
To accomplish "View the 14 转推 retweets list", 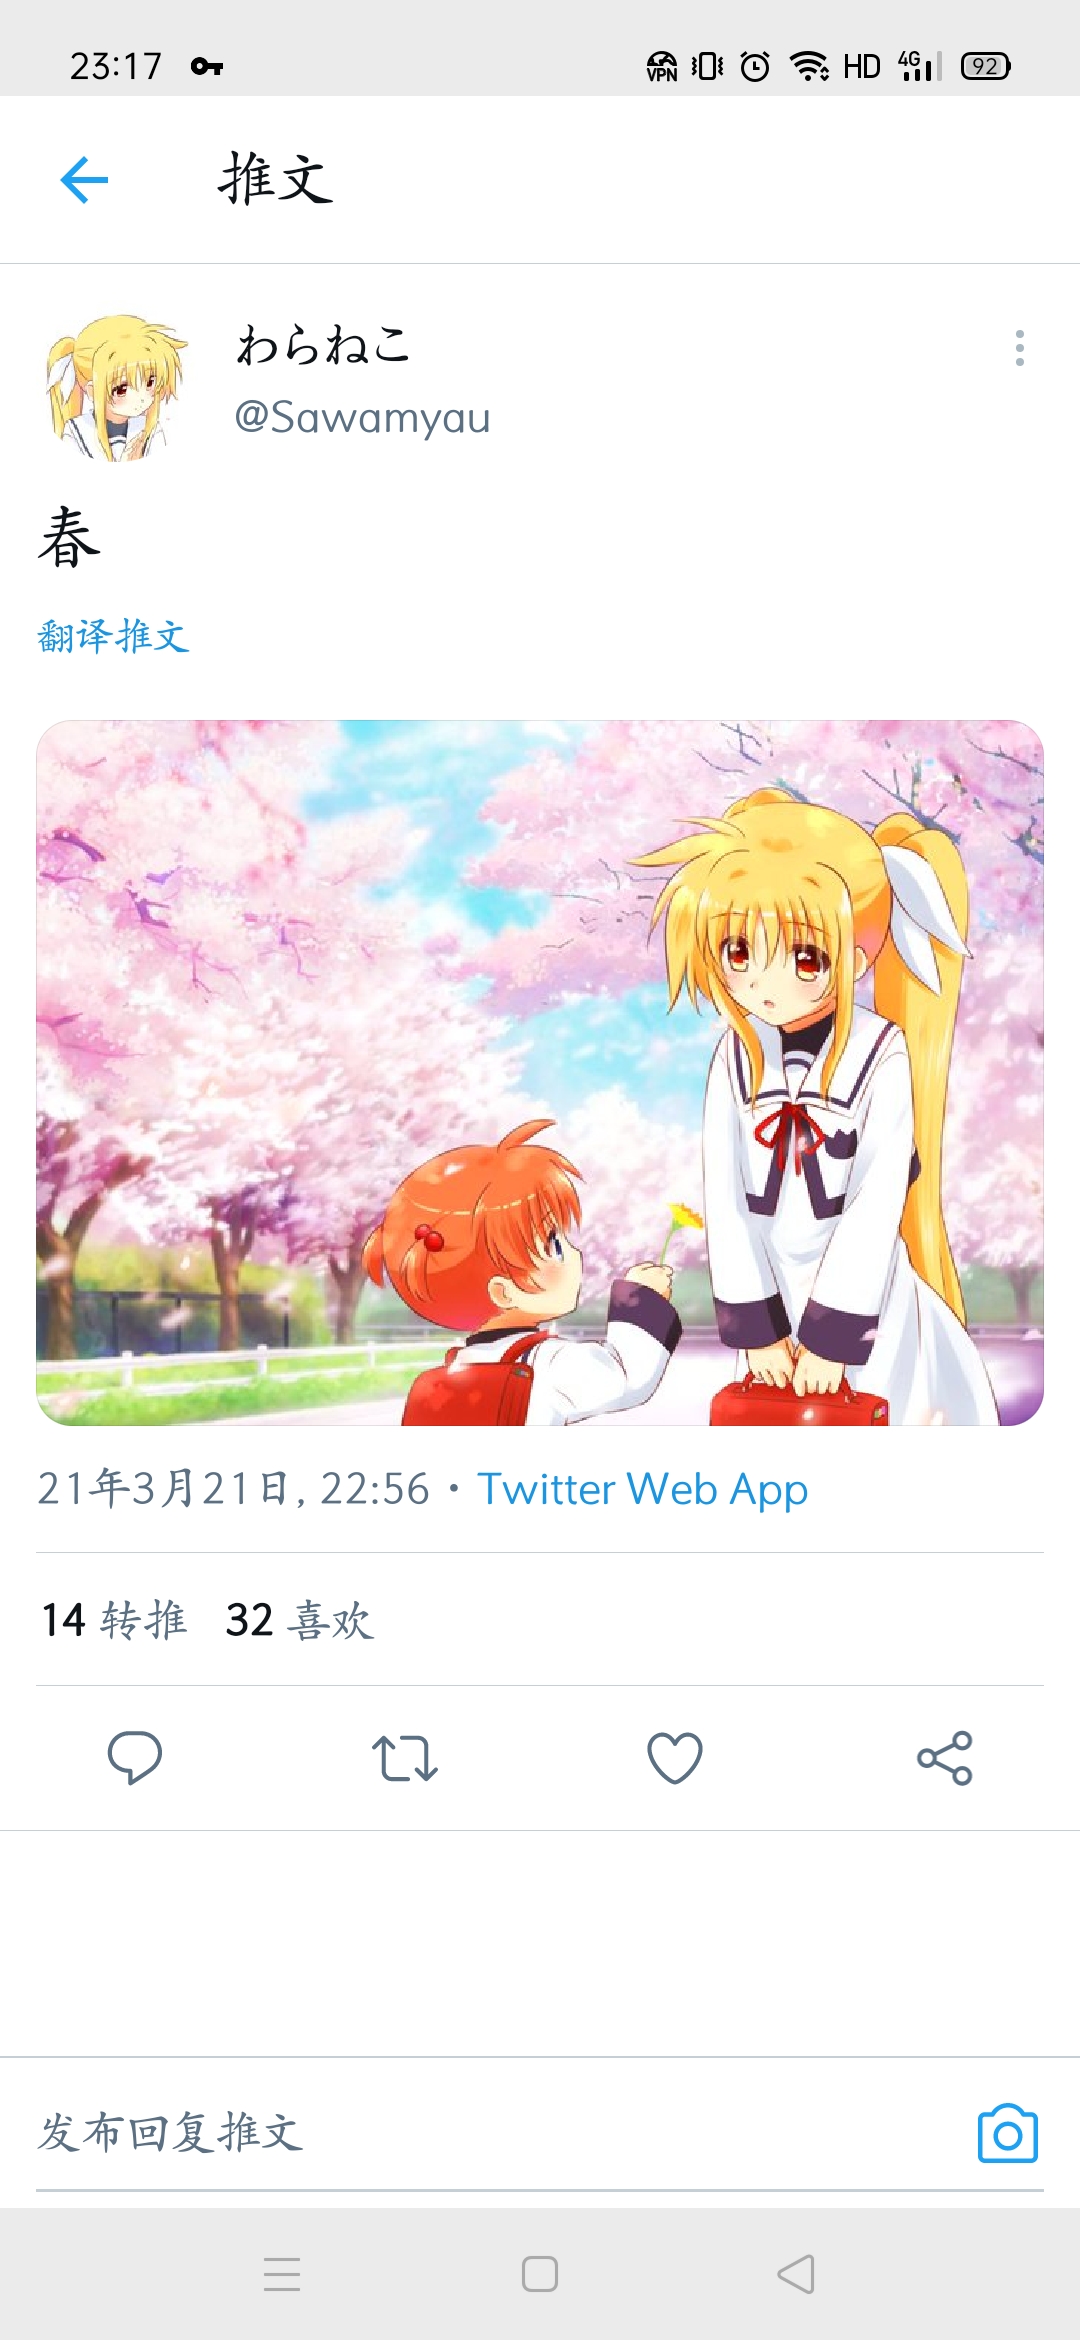I will click(x=113, y=1620).
